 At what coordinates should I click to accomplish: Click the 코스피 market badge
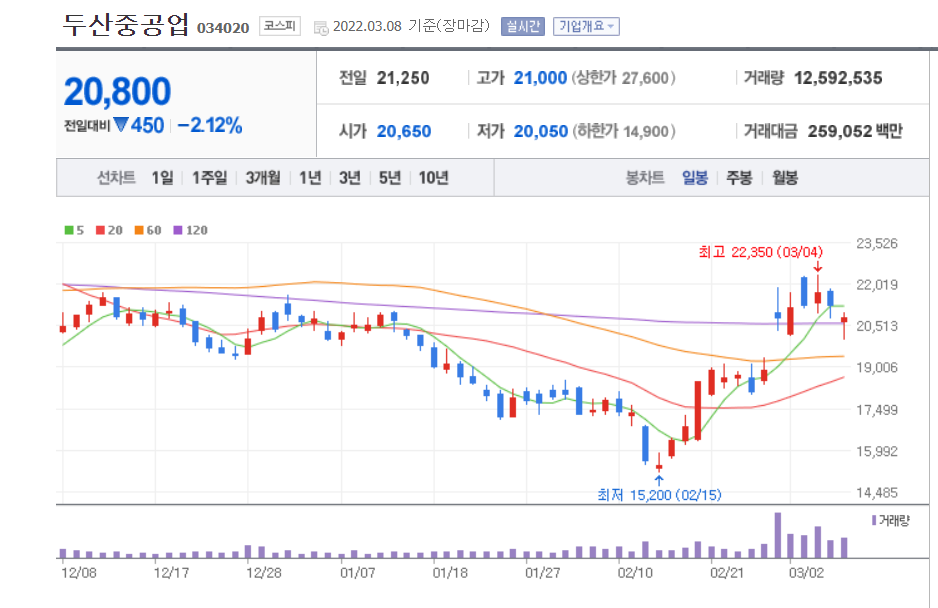pos(279,26)
